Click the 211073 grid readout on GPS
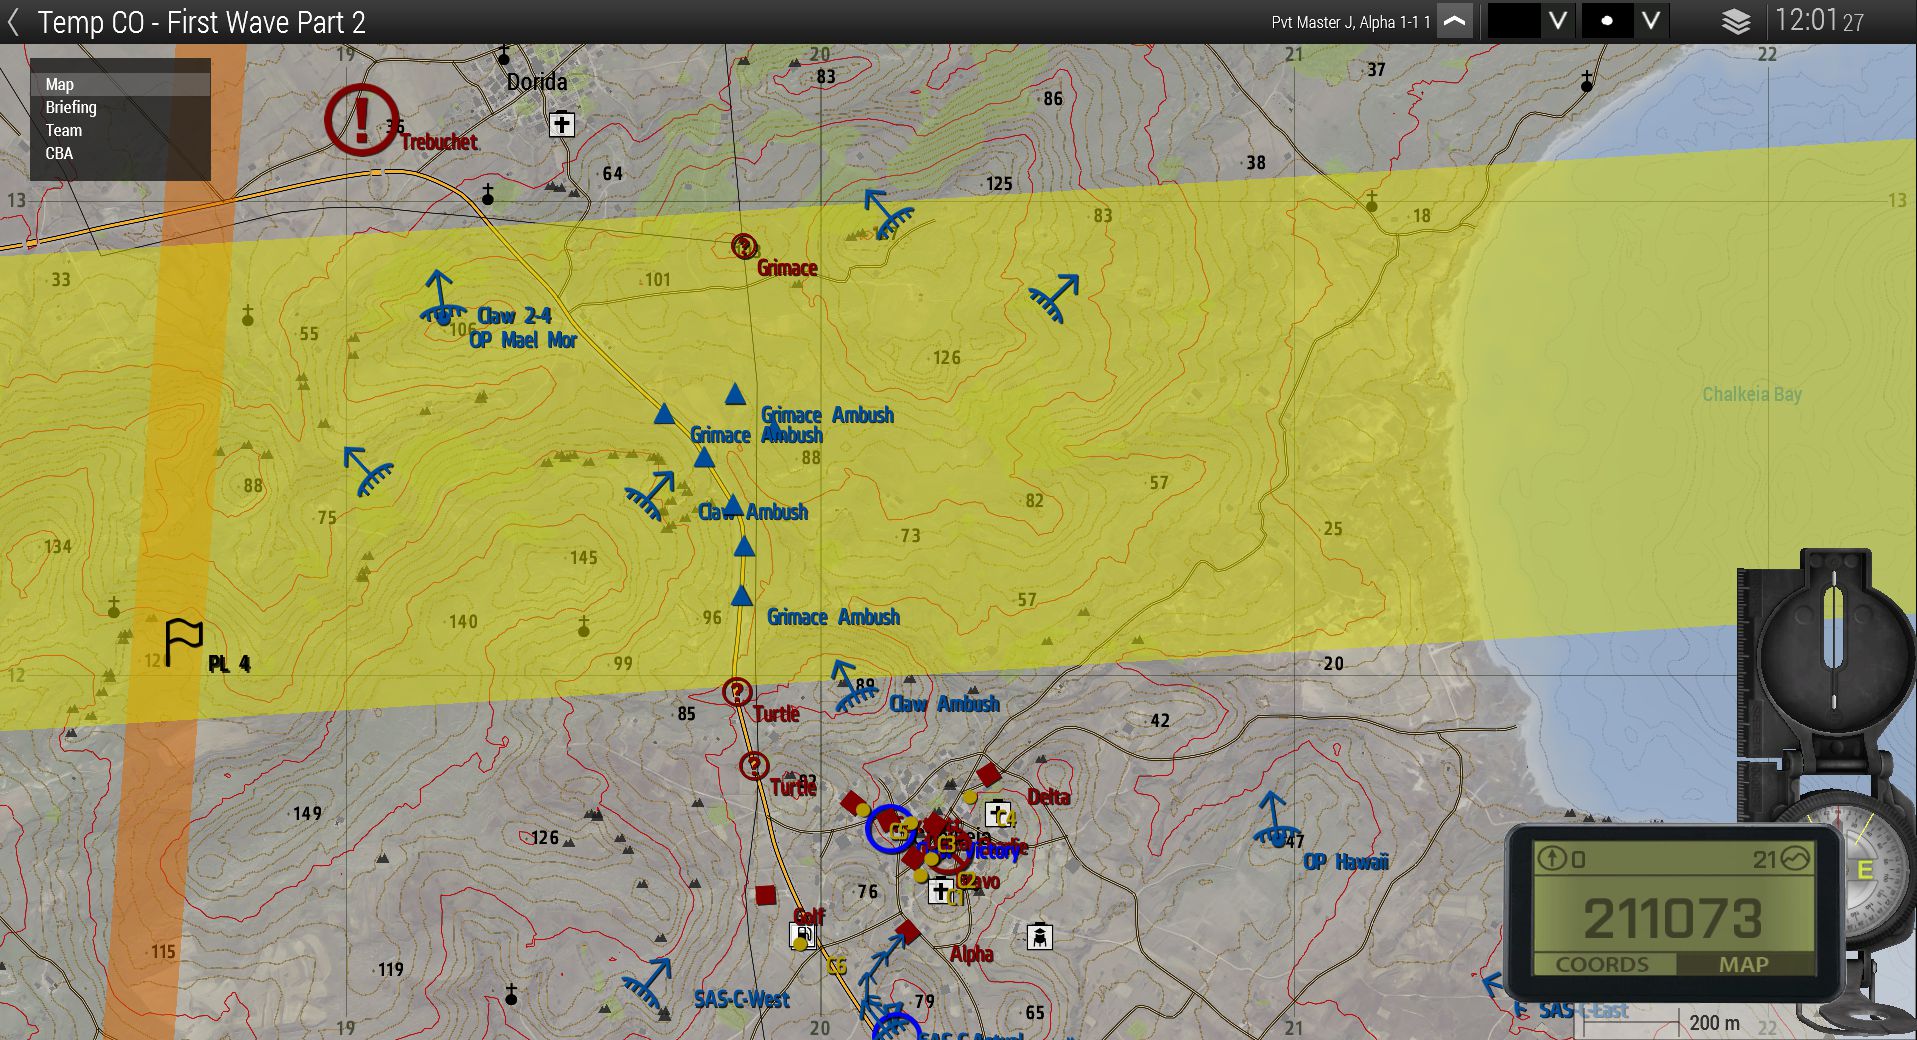 (1673, 919)
